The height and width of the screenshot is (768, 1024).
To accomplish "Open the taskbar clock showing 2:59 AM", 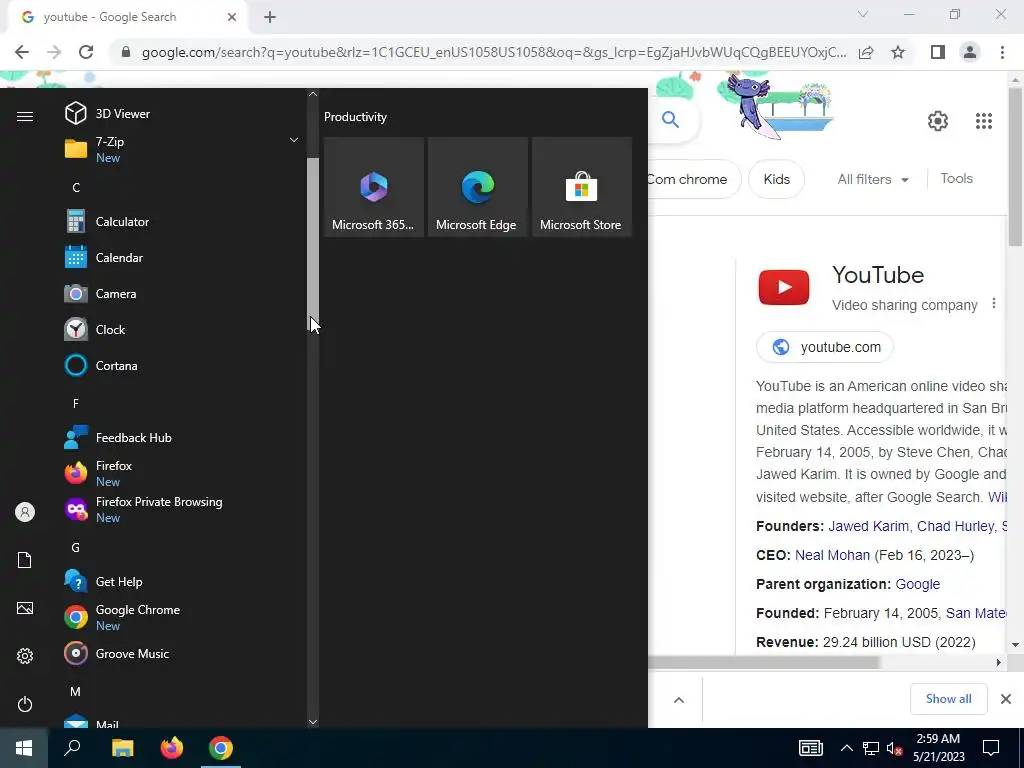I will coord(938,748).
